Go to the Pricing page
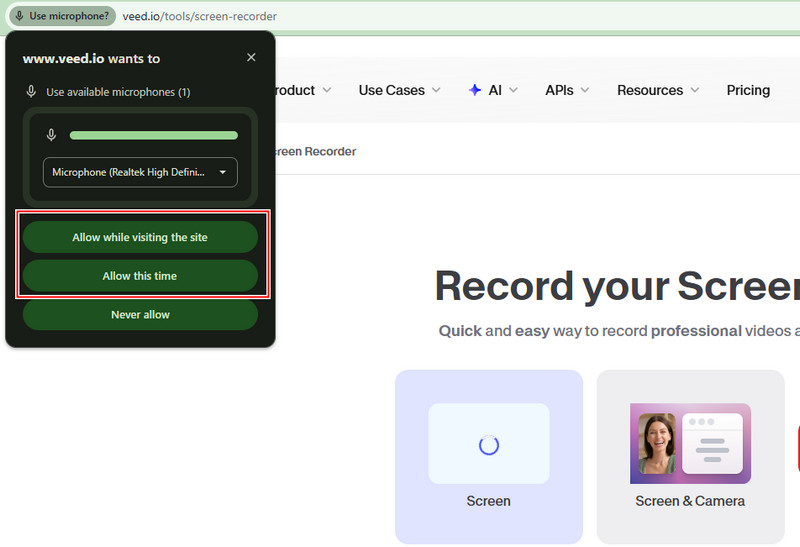800x547 pixels. click(x=748, y=90)
